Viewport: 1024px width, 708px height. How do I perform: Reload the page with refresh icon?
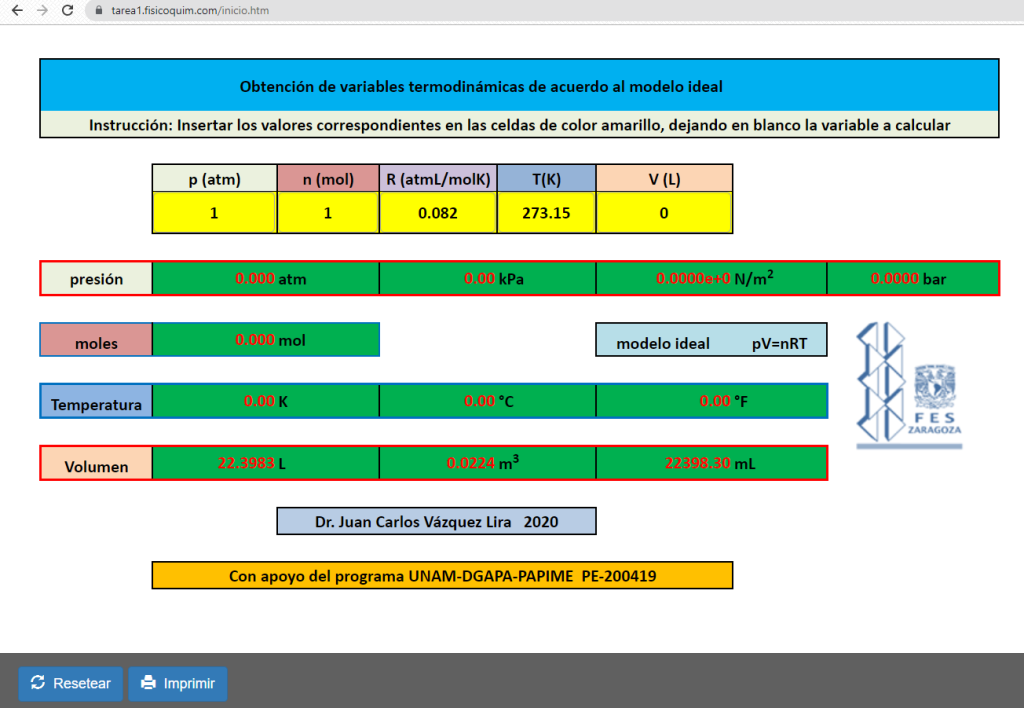pos(67,10)
